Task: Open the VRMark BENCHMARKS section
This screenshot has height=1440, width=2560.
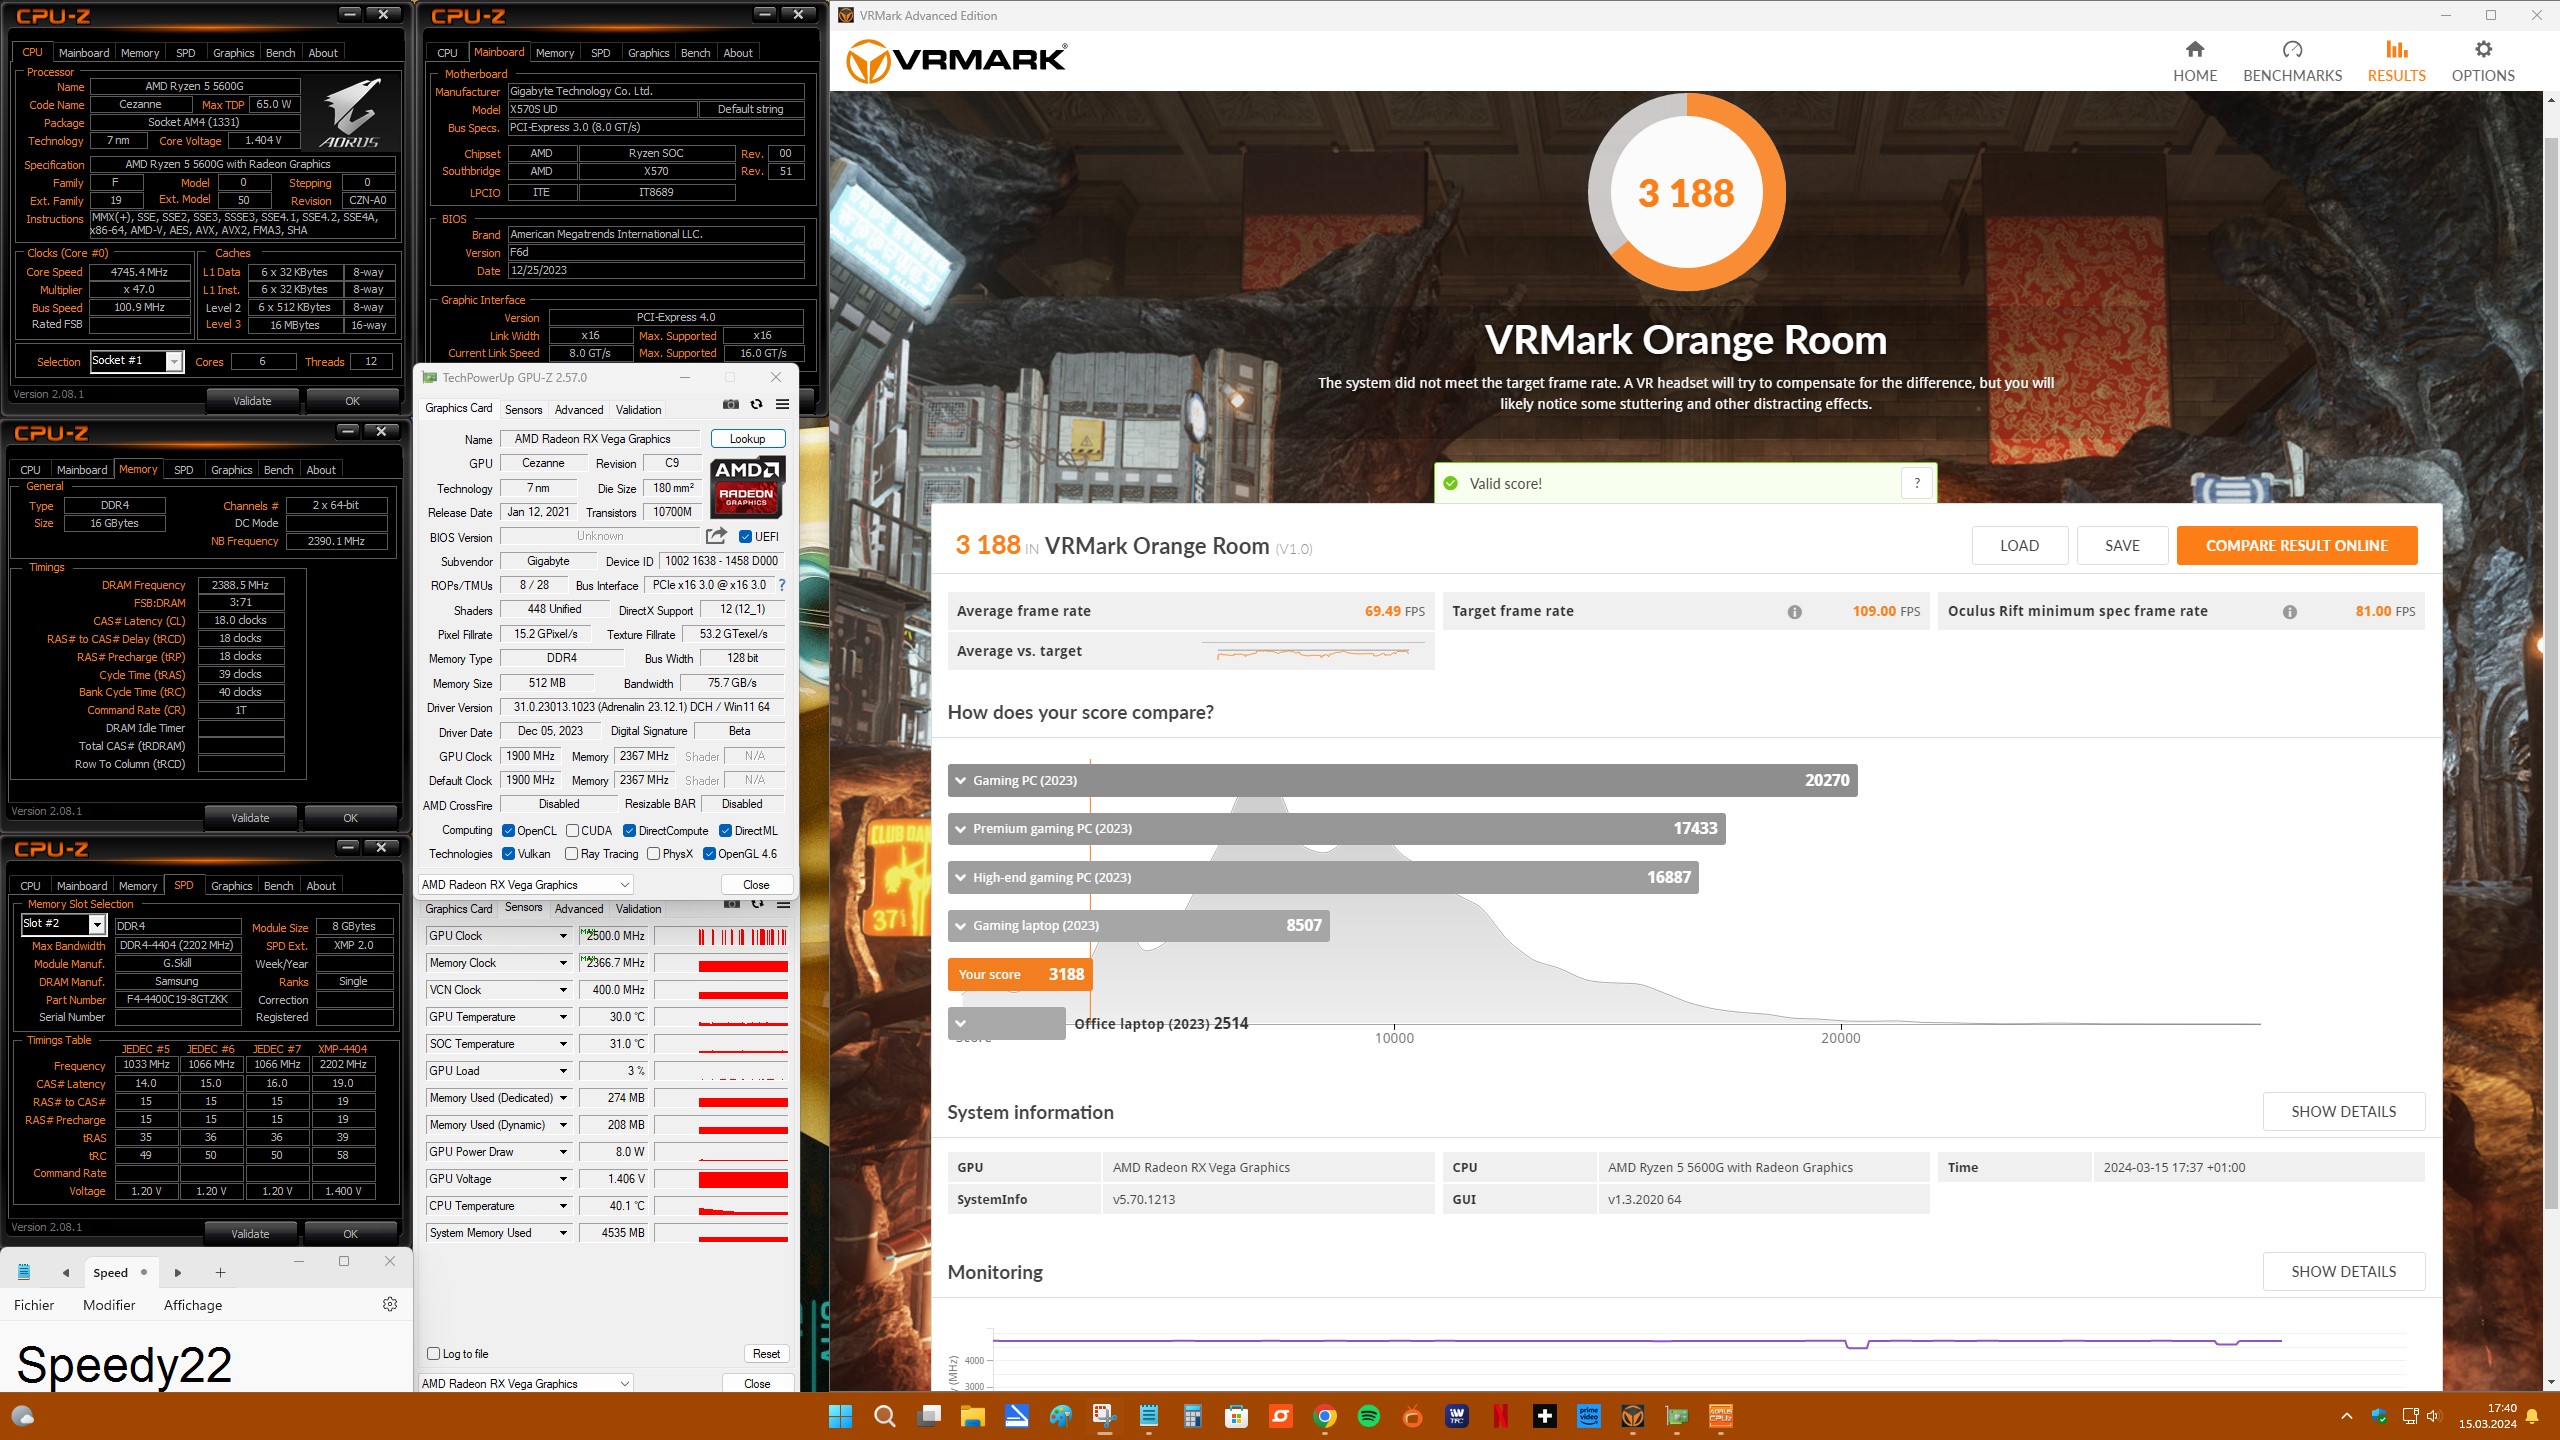Action: pos(2292,62)
